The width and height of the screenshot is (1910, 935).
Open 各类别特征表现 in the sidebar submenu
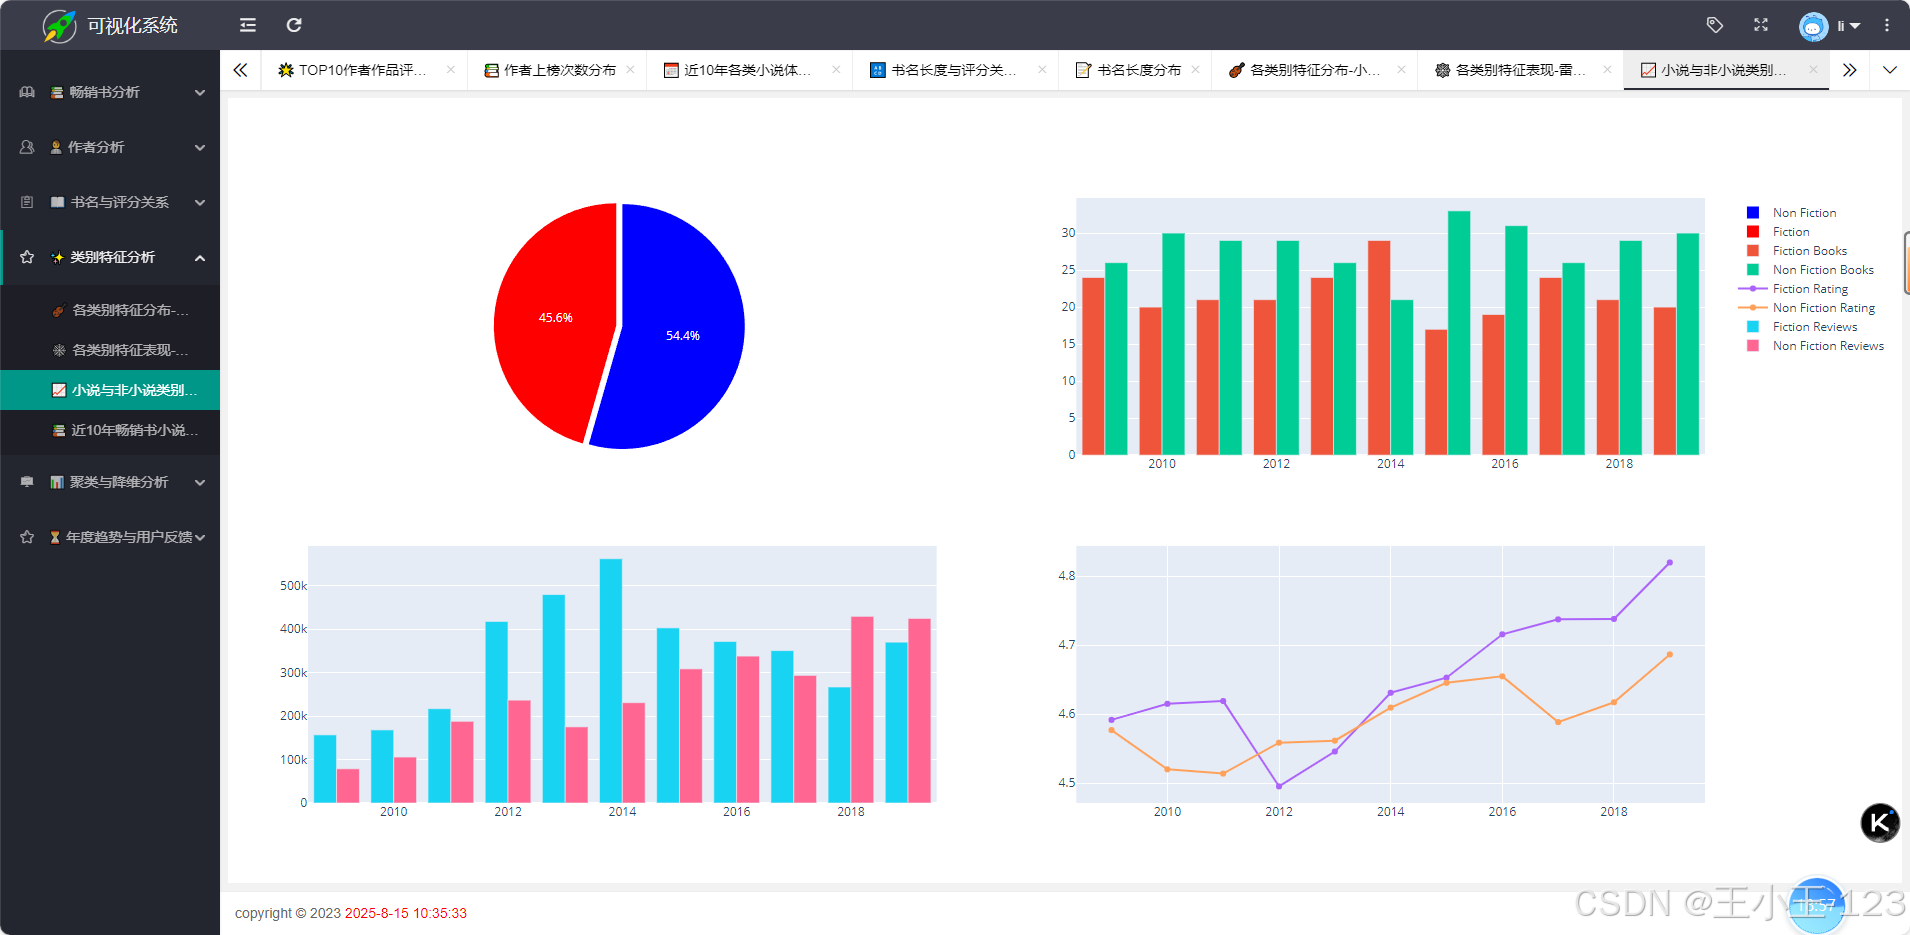tap(110, 350)
